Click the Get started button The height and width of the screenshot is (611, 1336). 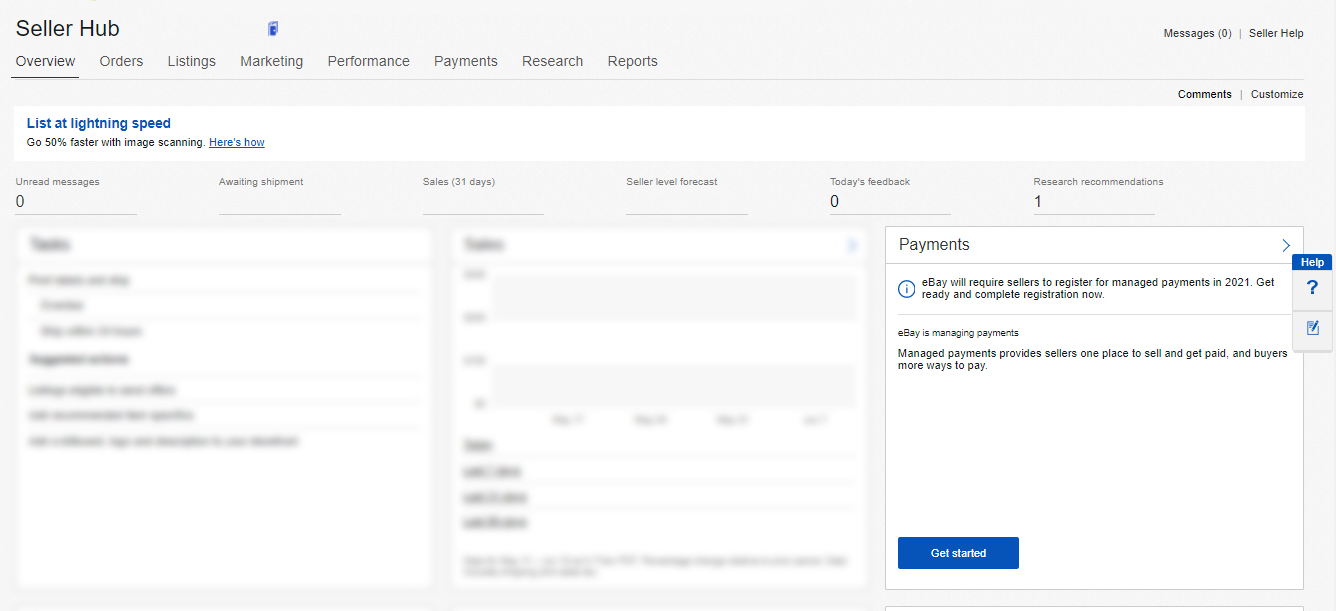click(958, 553)
